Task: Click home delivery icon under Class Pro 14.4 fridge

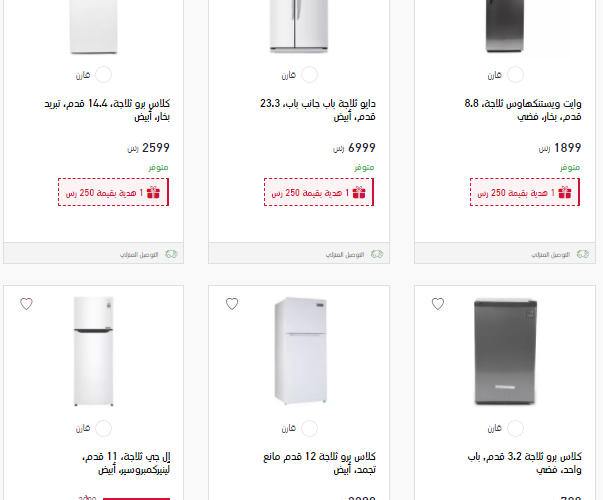Action: point(171,254)
